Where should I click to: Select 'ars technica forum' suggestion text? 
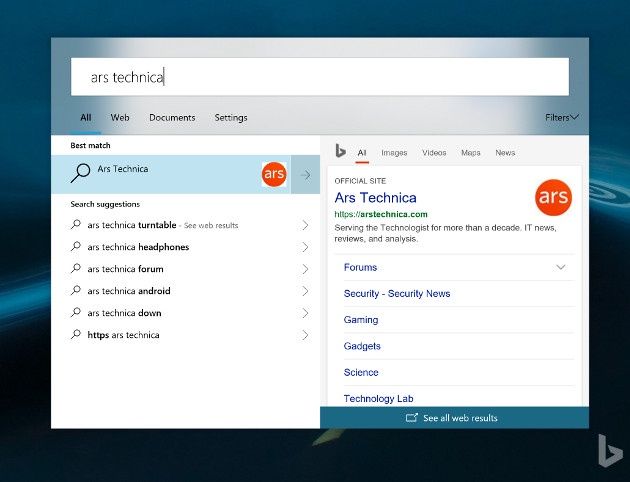click(125, 269)
